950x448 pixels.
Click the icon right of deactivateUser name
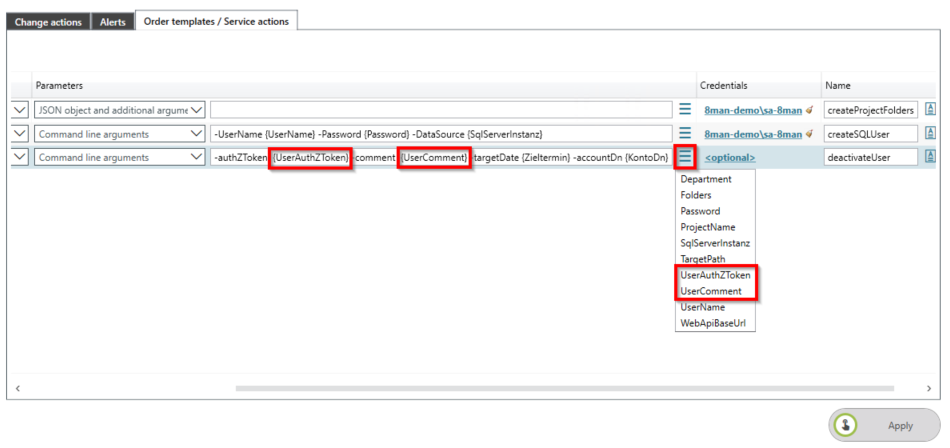coord(930,157)
